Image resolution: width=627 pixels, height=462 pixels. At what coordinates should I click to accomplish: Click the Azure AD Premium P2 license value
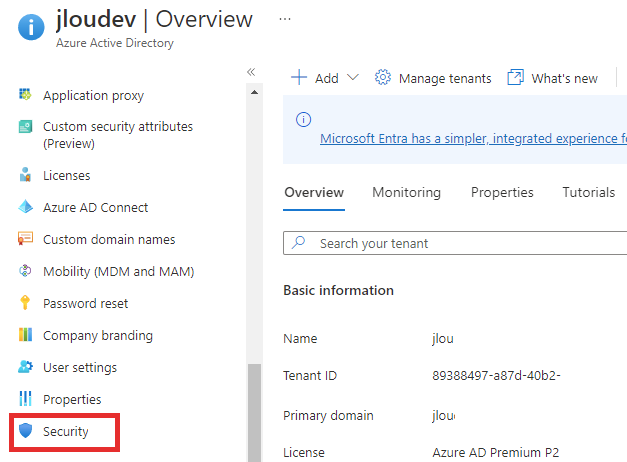click(x=495, y=452)
